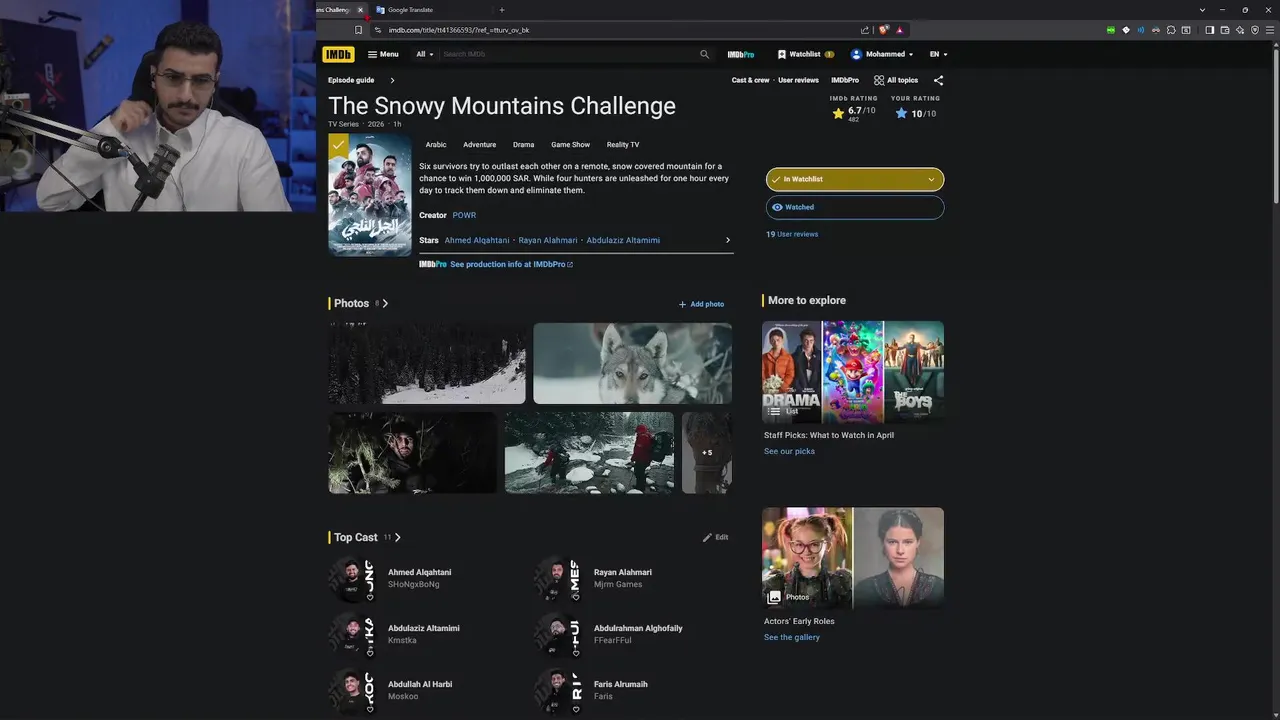This screenshot has width=1280, height=720.
Task: Open the EN language dropdown
Action: click(x=938, y=54)
